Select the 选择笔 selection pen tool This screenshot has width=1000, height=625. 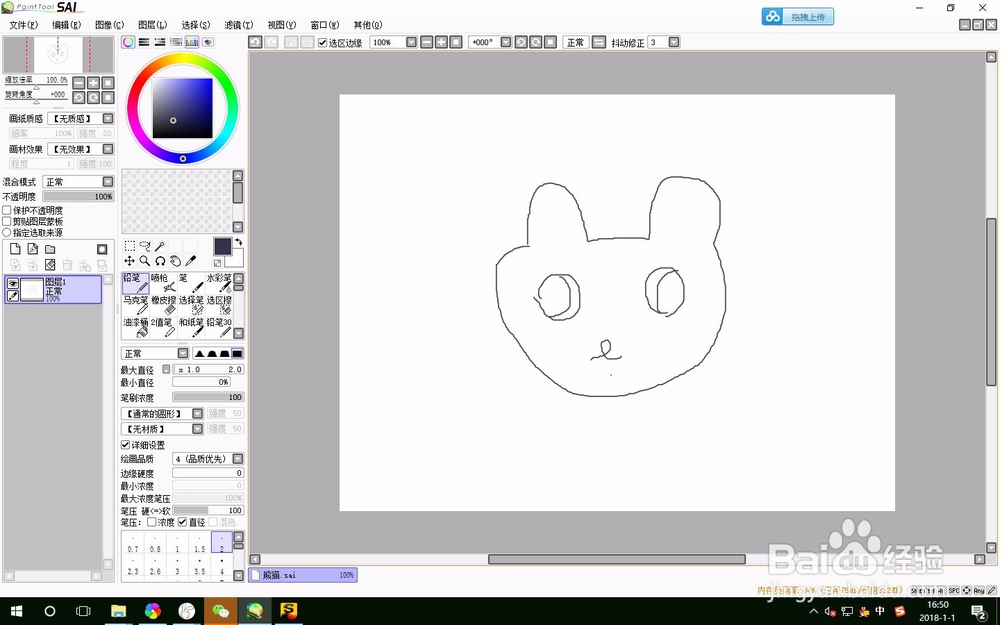pyautogui.click(x=191, y=305)
